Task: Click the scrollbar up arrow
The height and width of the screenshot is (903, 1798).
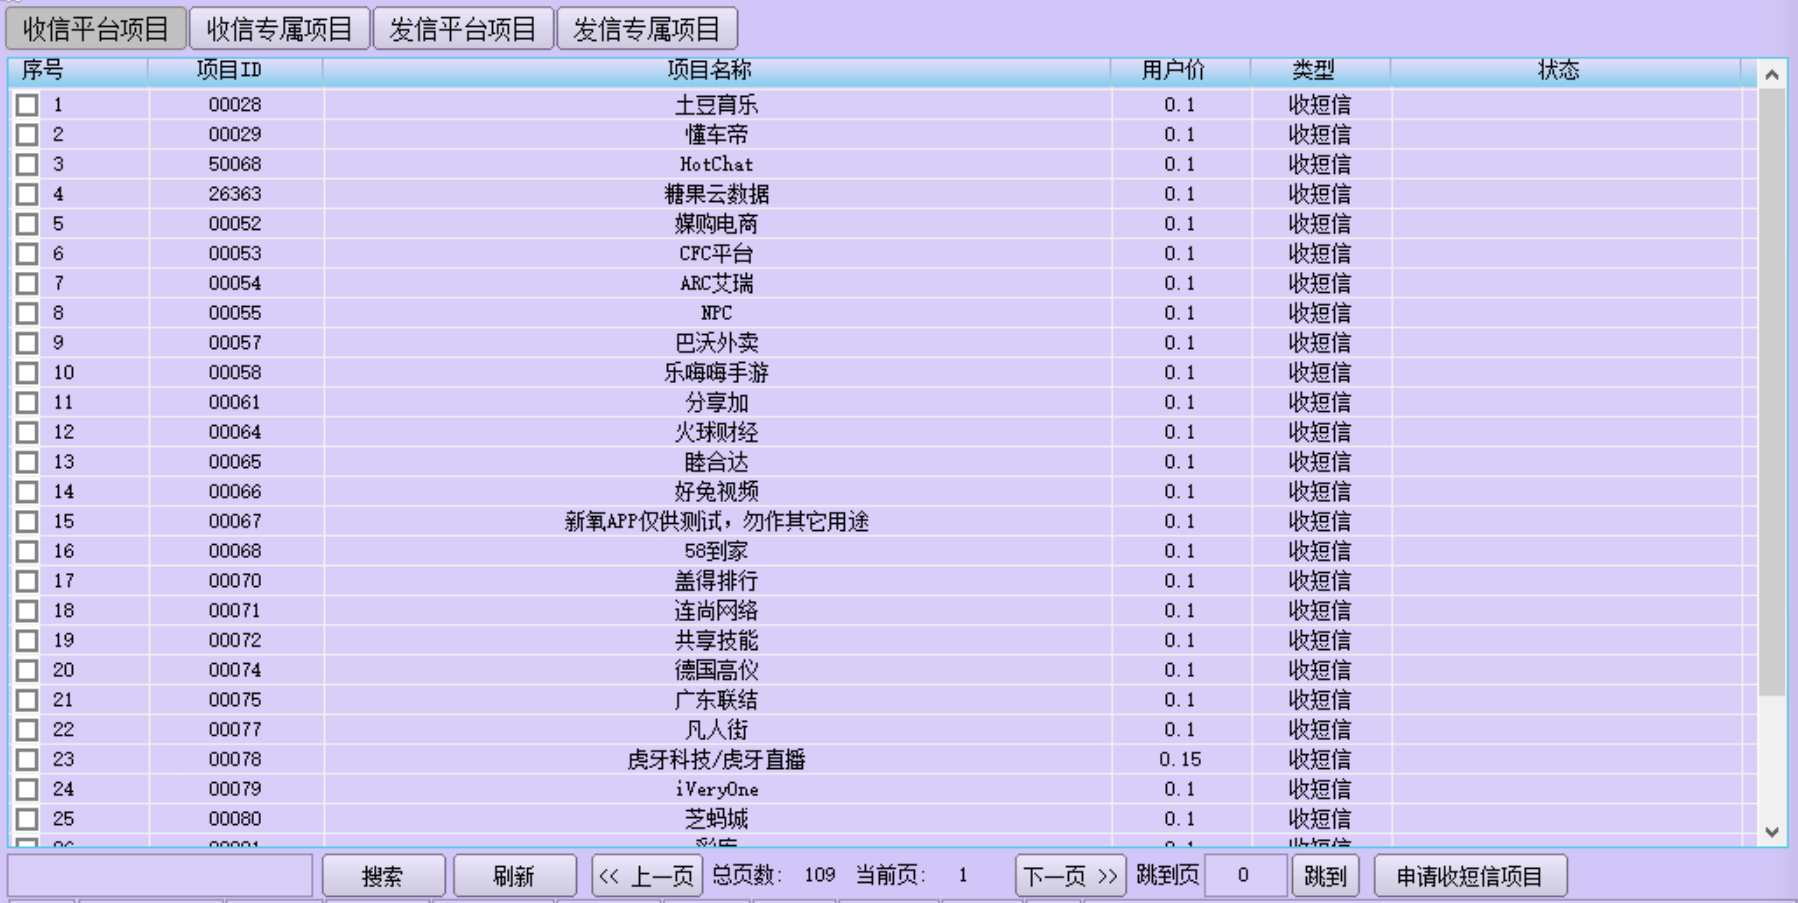Action: pos(1772,75)
